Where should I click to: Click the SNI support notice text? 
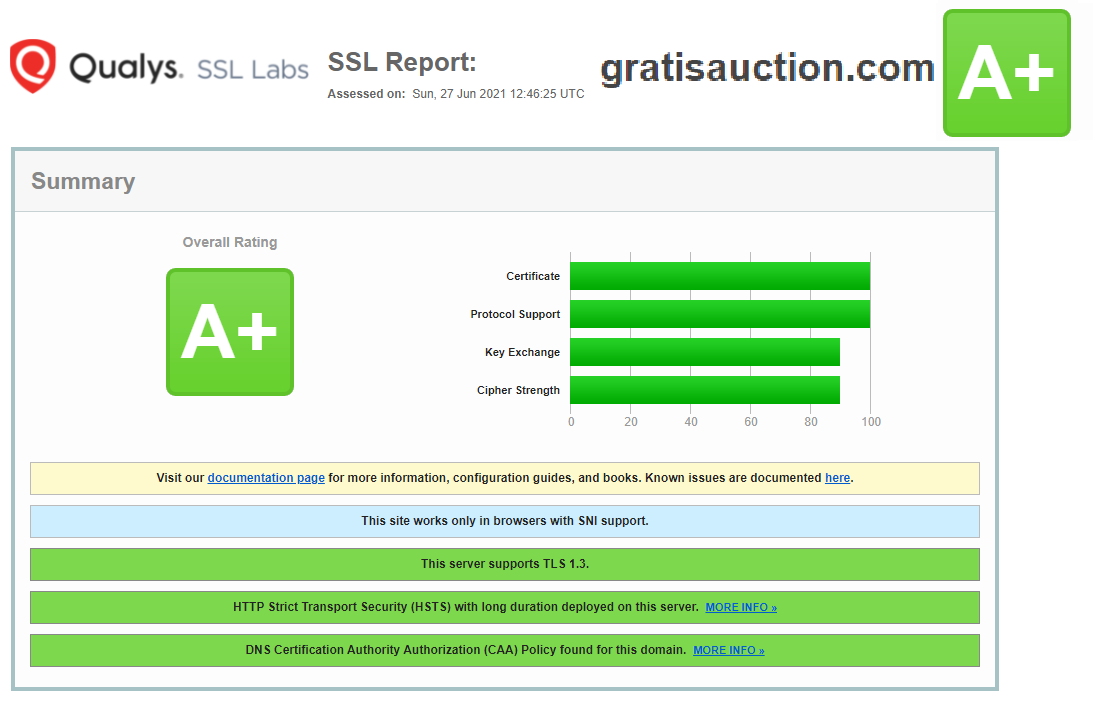point(505,521)
